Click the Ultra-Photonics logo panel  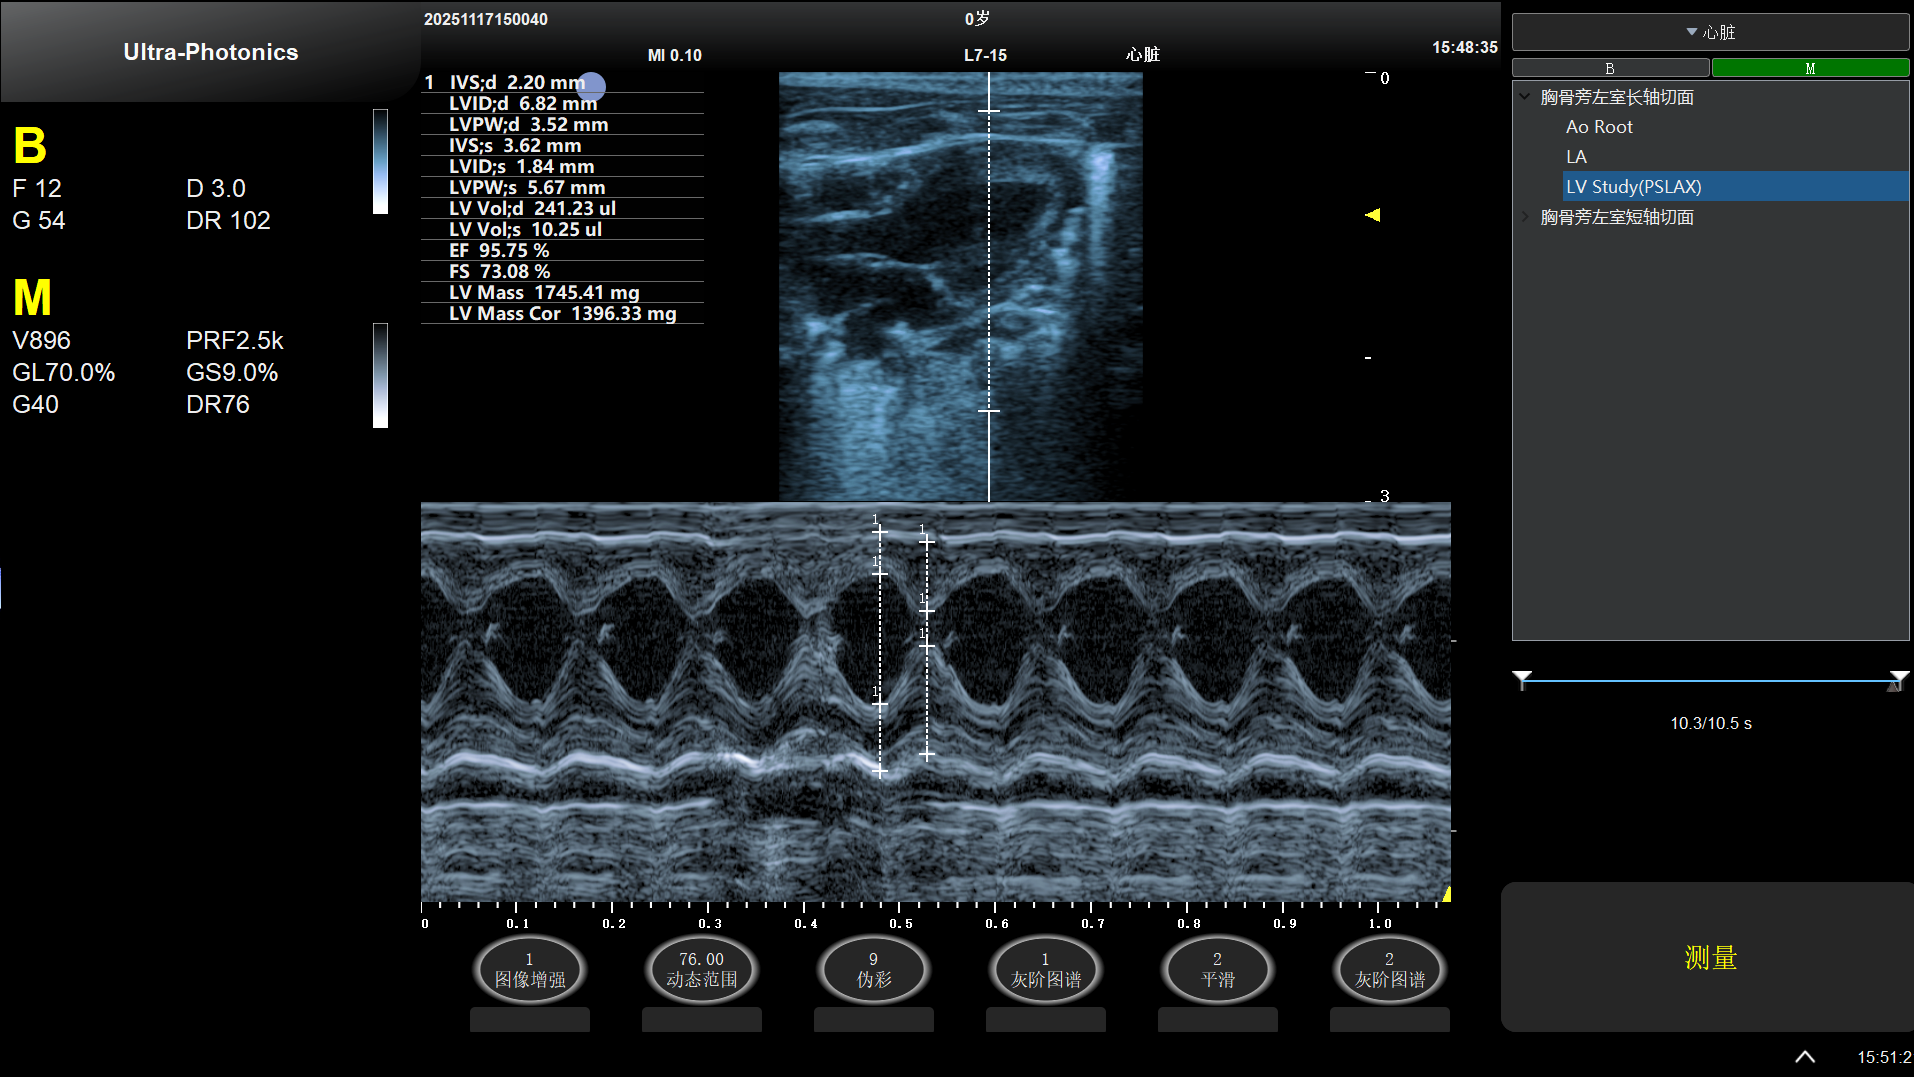(210, 52)
